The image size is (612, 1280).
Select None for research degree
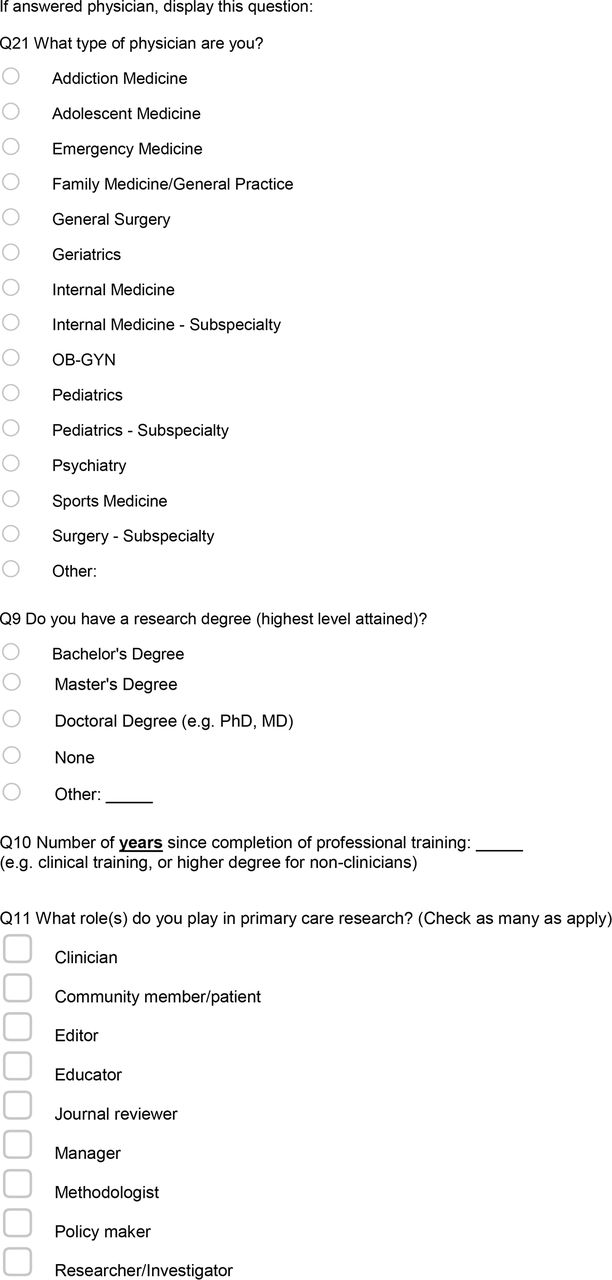(x=11, y=755)
